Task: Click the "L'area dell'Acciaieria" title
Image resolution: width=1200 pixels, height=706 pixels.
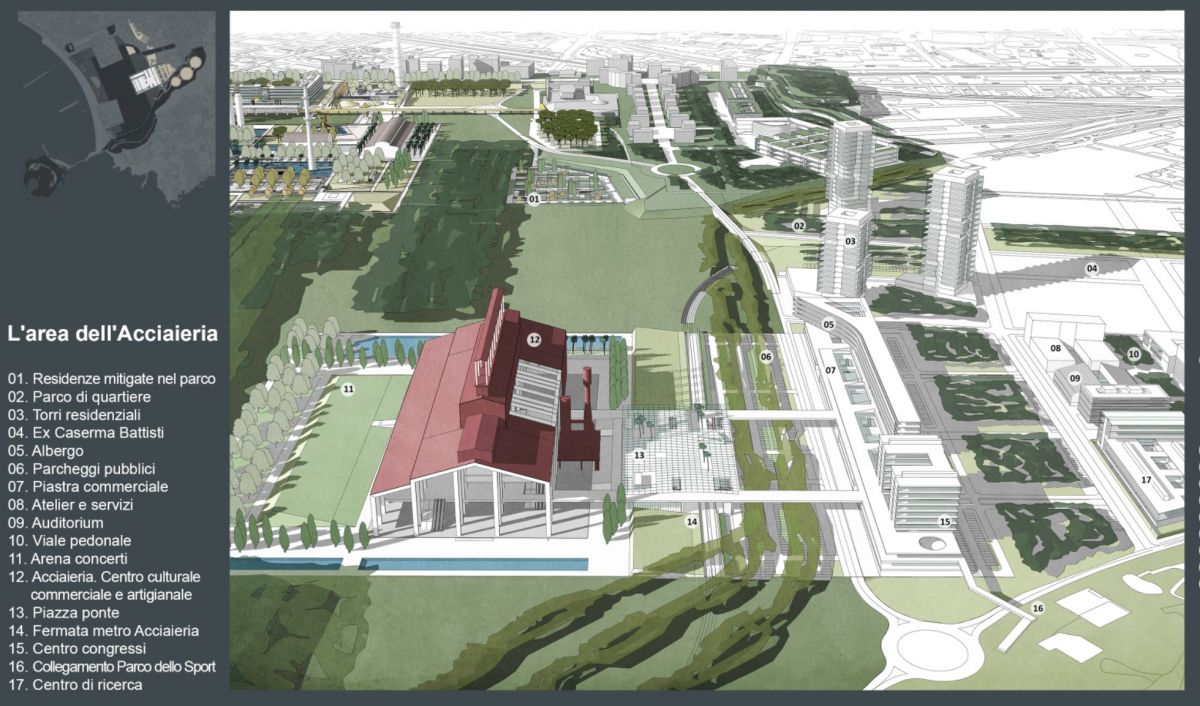Action: coord(112,334)
